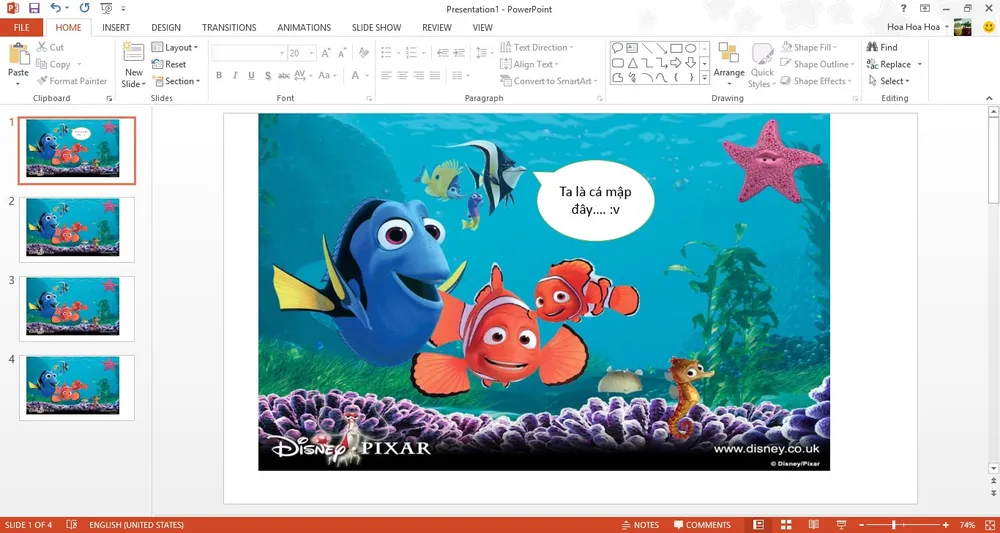Toggle text Shadow formatting
The image size is (1000, 533).
(x=268, y=75)
